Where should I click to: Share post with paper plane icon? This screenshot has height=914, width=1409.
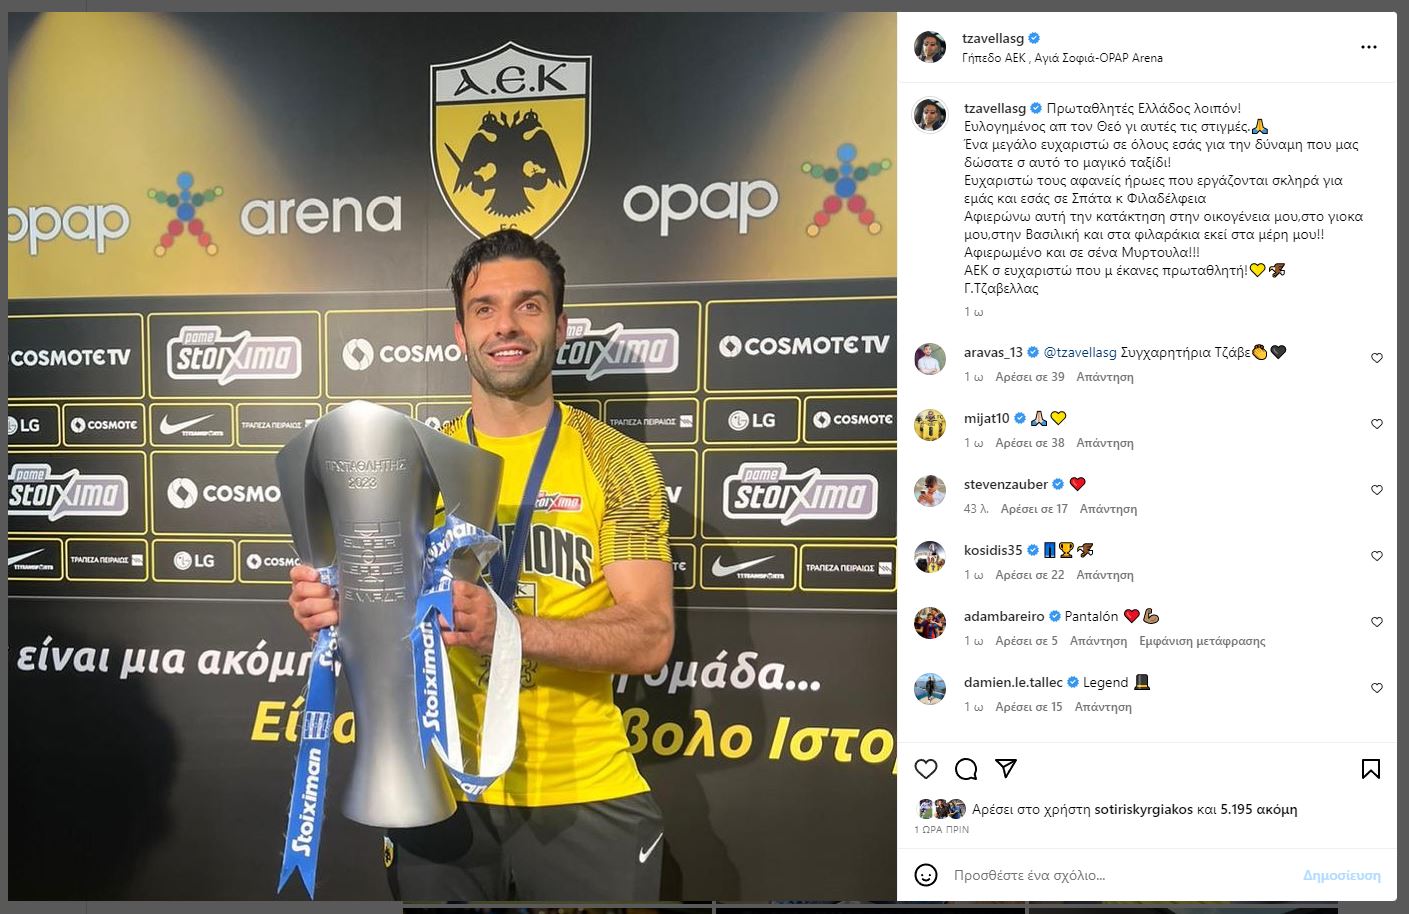(x=1006, y=768)
